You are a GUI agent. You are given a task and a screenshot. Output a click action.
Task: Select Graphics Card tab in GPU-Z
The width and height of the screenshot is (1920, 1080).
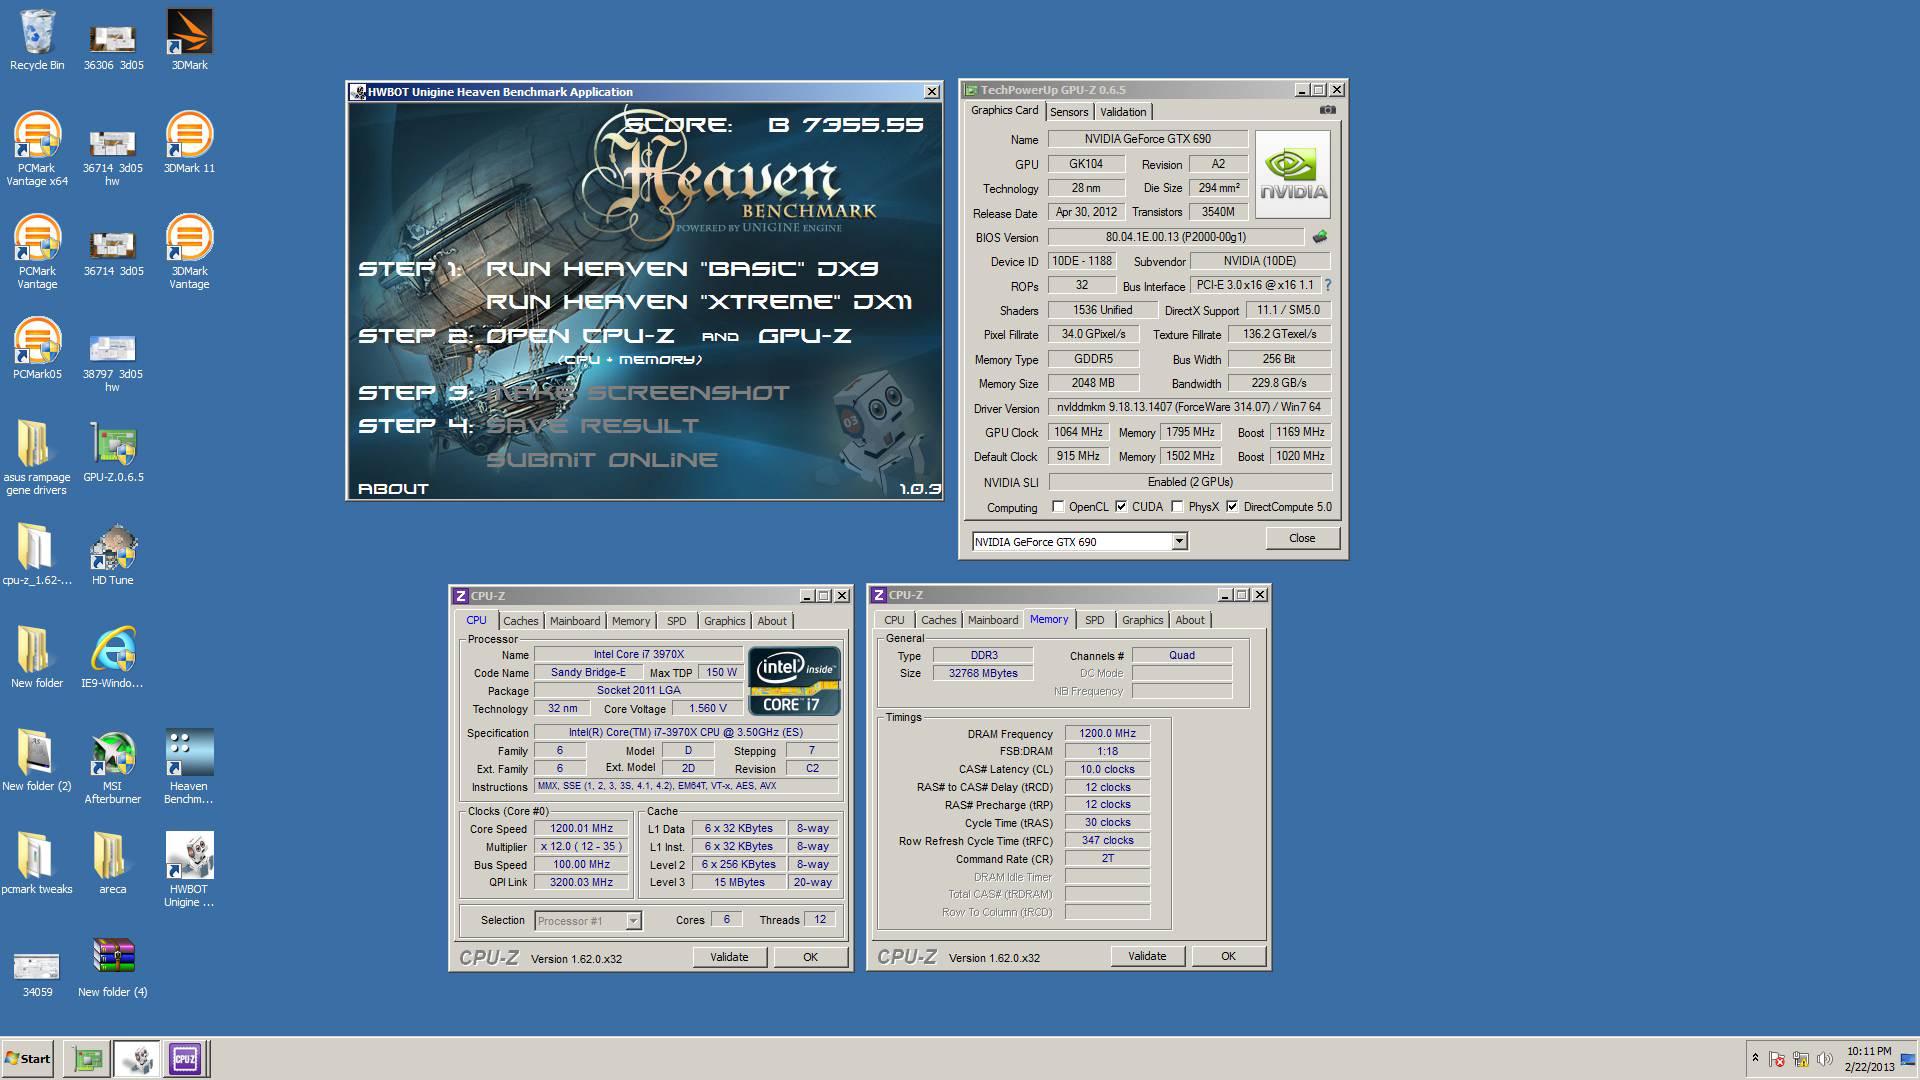(x=1004, y=110)
